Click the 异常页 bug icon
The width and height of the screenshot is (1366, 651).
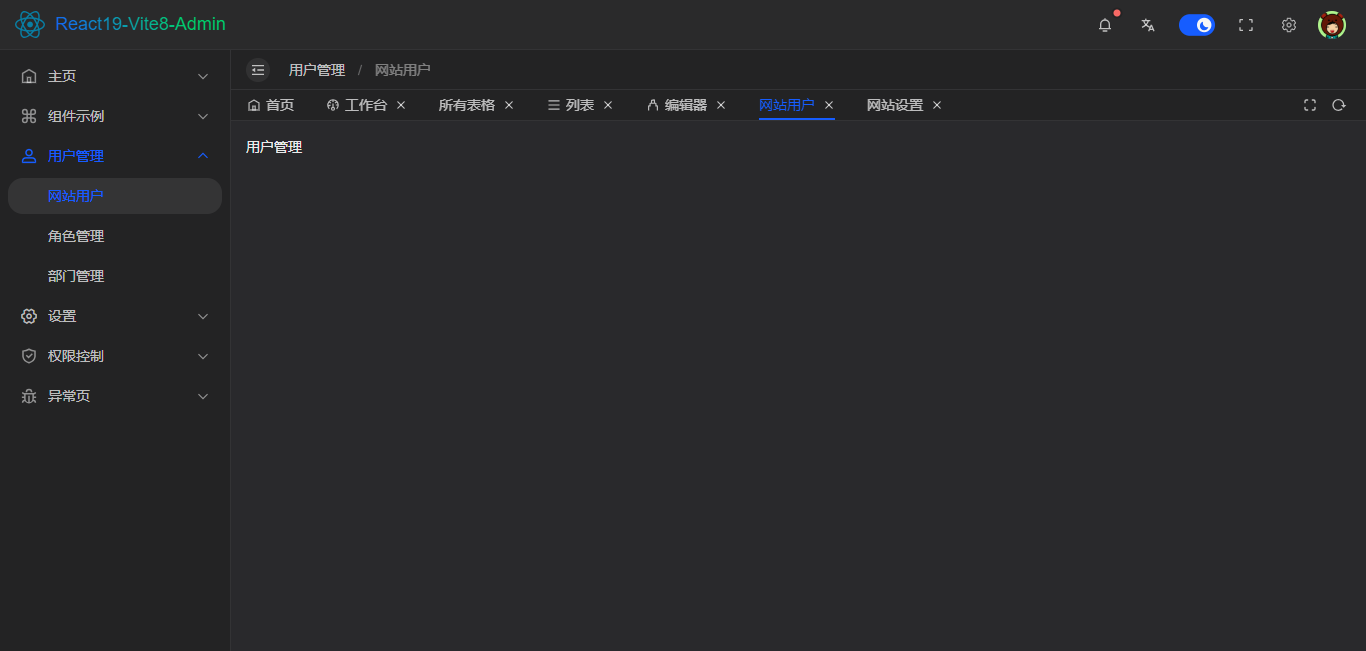(29, 396)
